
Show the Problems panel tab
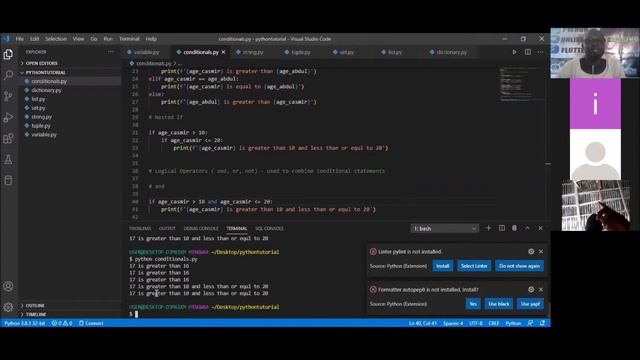pos(140,229)
